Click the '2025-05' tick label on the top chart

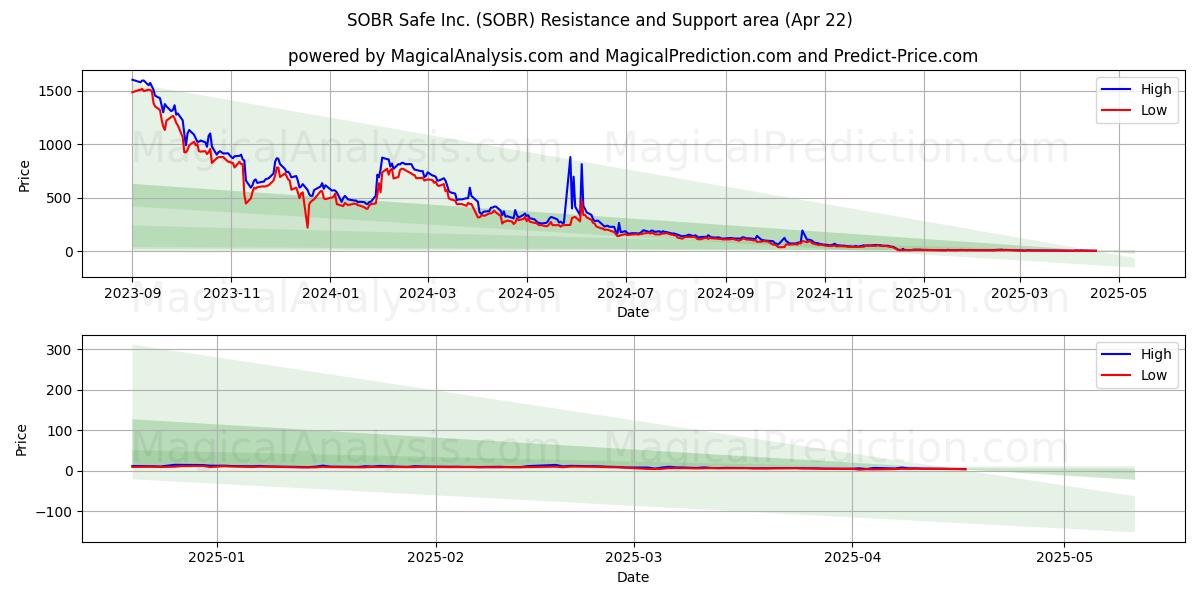point(1118,293)
